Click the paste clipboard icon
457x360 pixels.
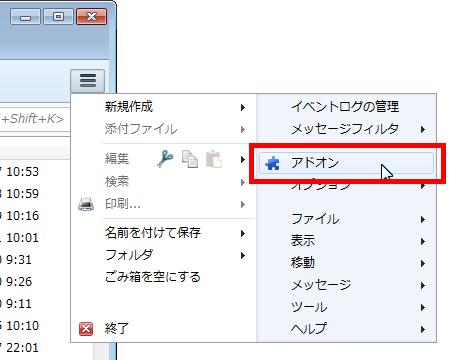point(214,159)
